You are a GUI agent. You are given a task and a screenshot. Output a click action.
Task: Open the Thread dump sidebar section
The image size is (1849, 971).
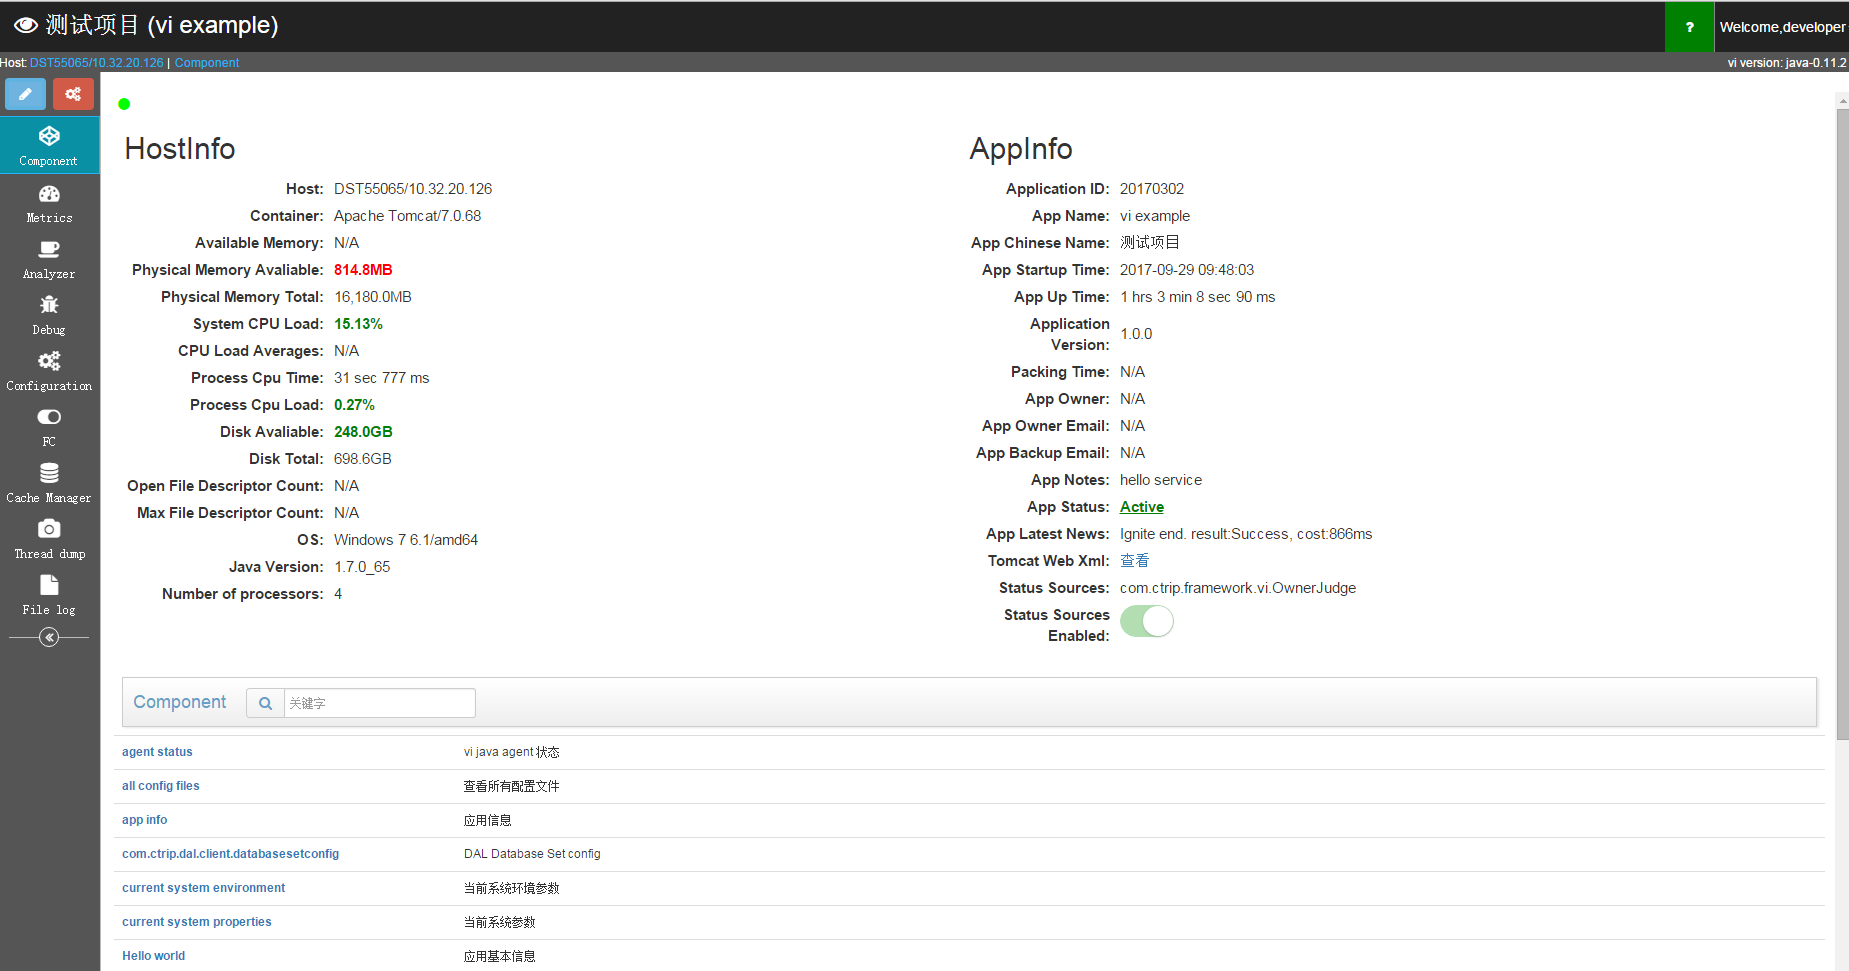coord(49,539)
